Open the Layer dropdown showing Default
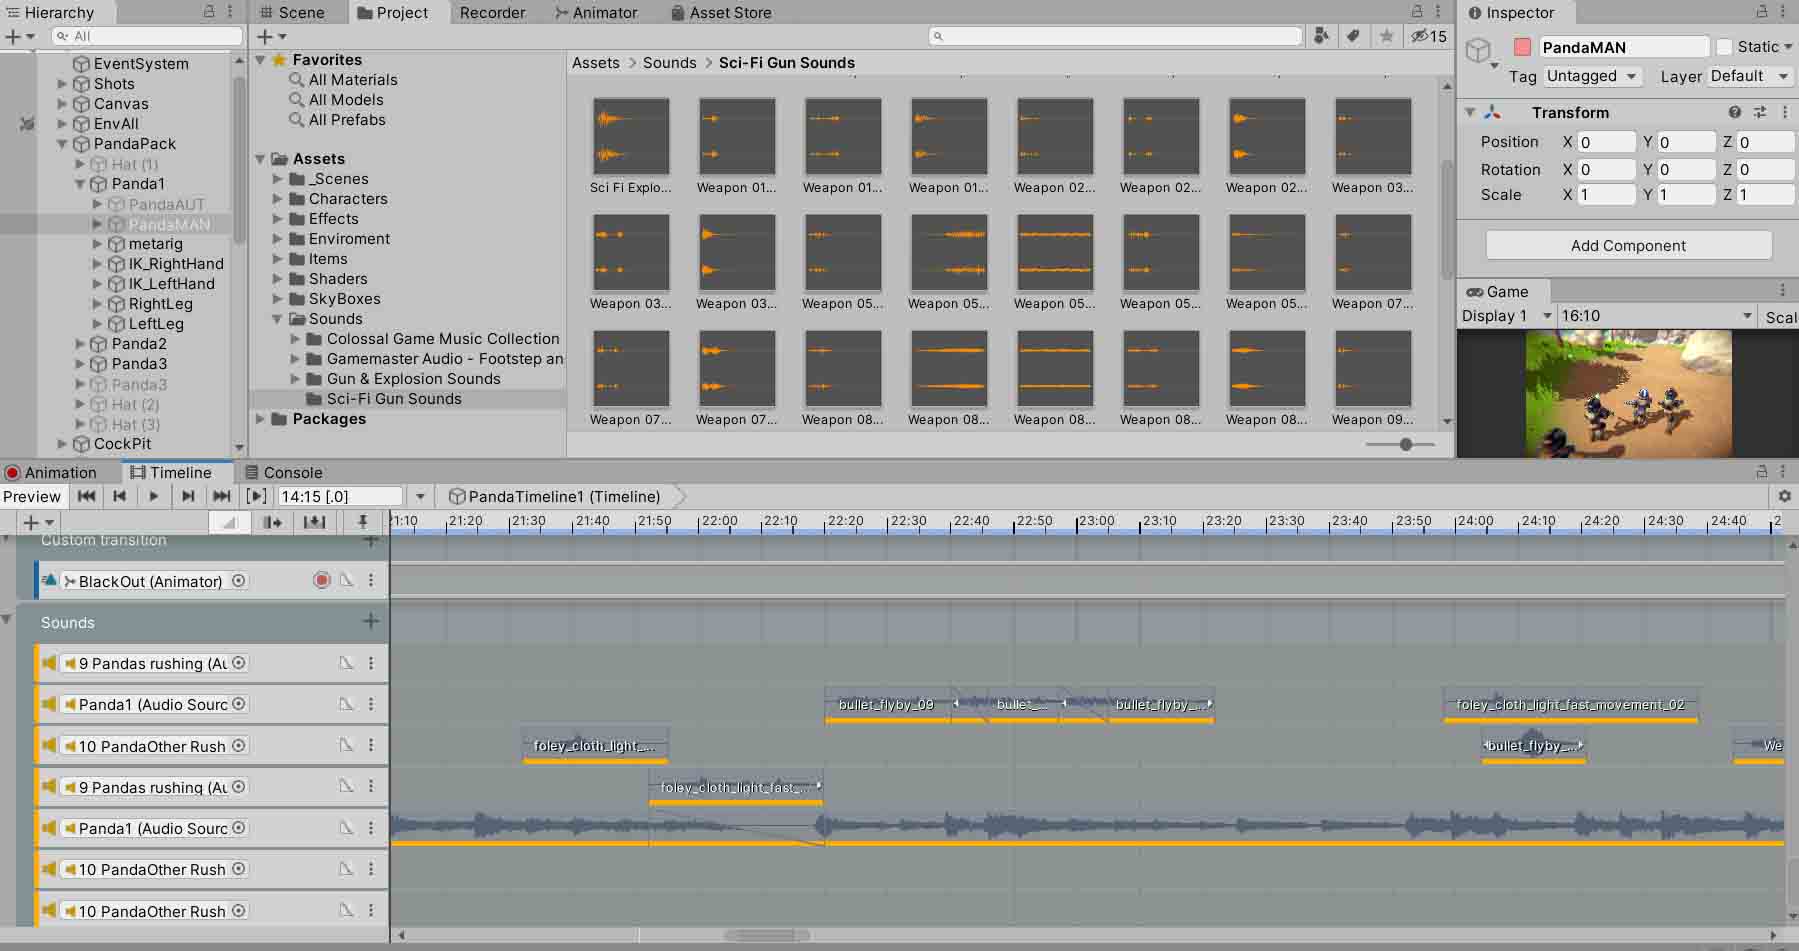This screenshot has width=1799, height=951. [x=1749, y=76]
